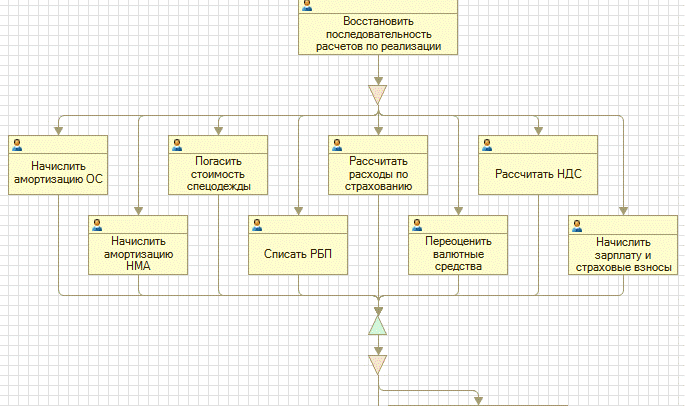Viewport: 685px width, 406px height.
Task: Click the user icon in Погасить стоимость спецодежды block
Action: click(x=177, y=145)
